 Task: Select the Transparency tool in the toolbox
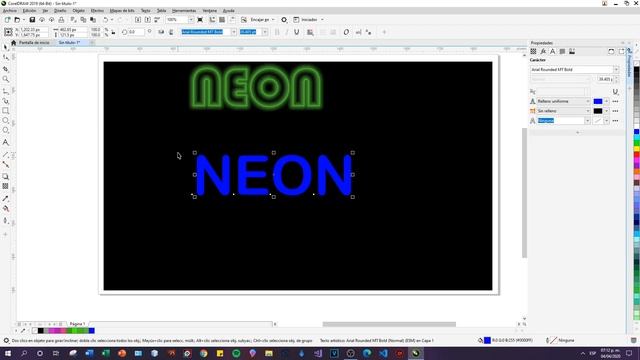pyautogui.click(x=6, y=186)
